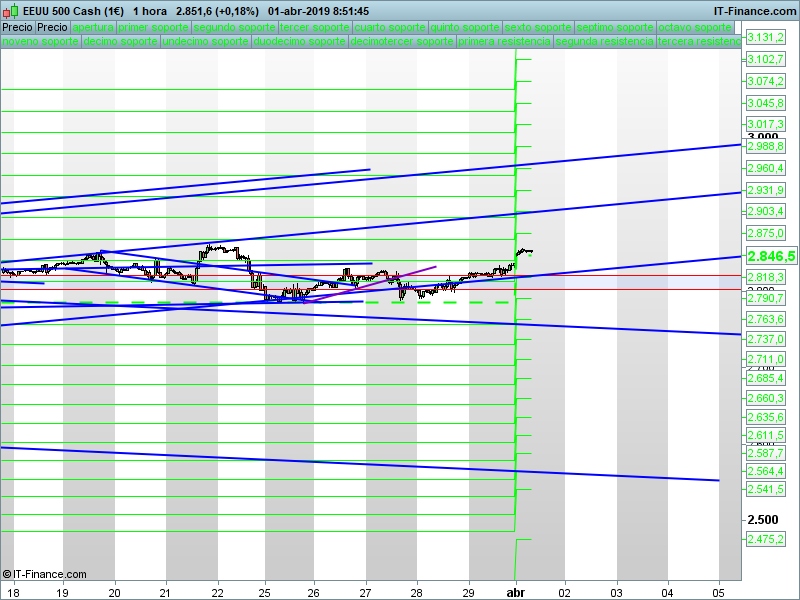Click the current price label 2.846,5
This screenshot has width=800, height=600.
coord(771,256)
